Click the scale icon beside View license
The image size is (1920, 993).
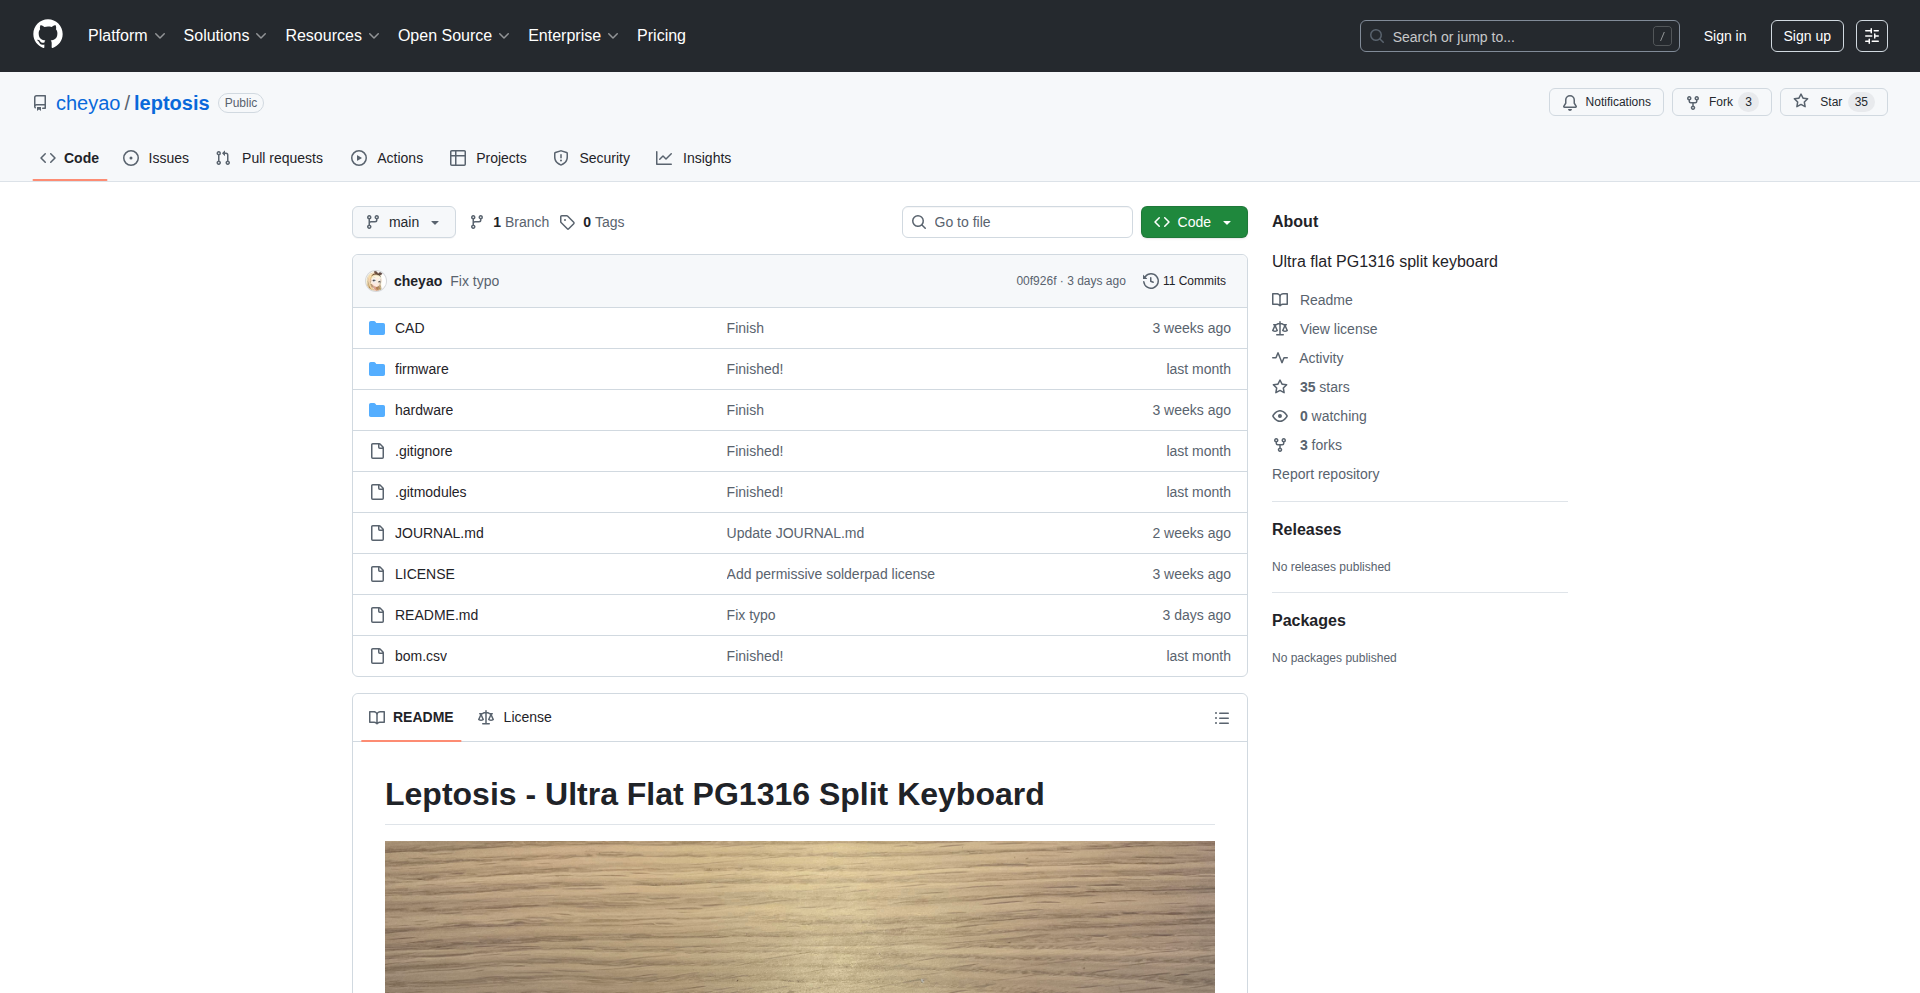pyautogui.click(x=1280, y=329)
